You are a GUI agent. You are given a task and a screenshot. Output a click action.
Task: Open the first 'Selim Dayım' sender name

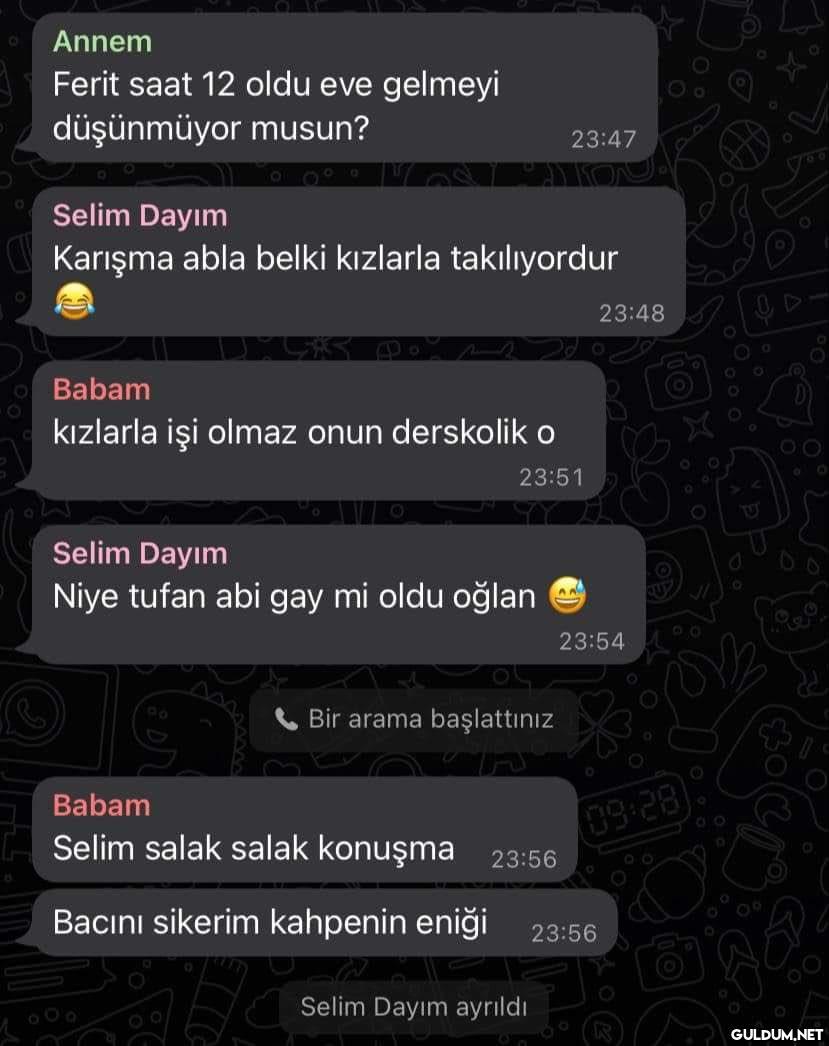click(x=140, y=215)
